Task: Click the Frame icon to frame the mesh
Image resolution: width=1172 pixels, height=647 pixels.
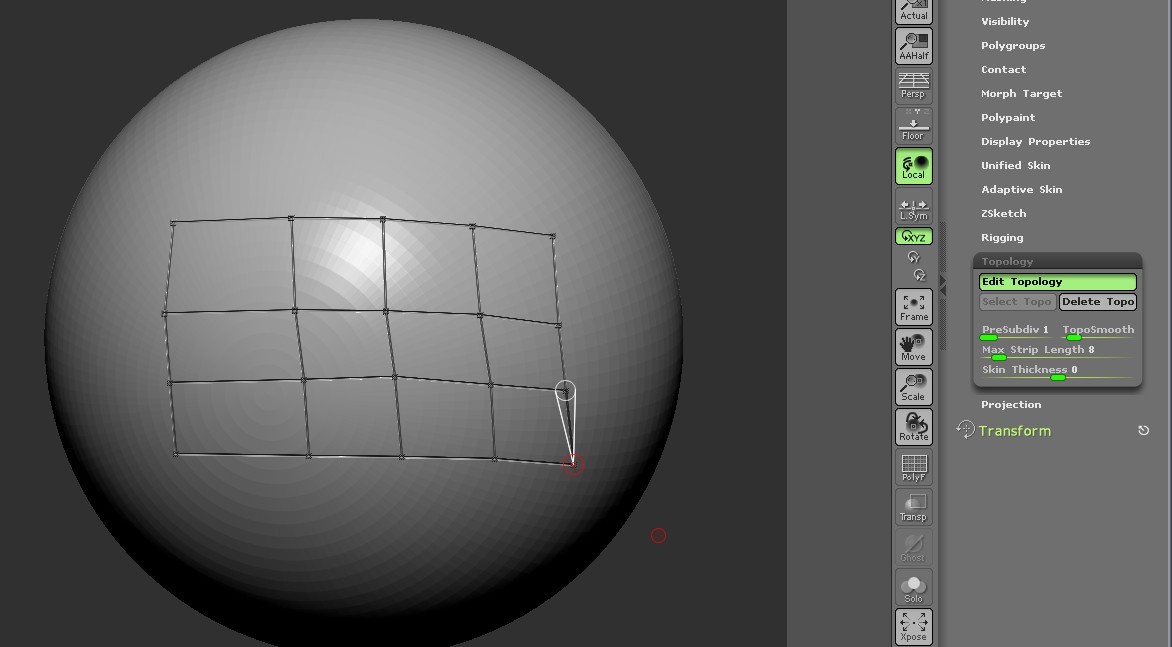Action: 913,306
